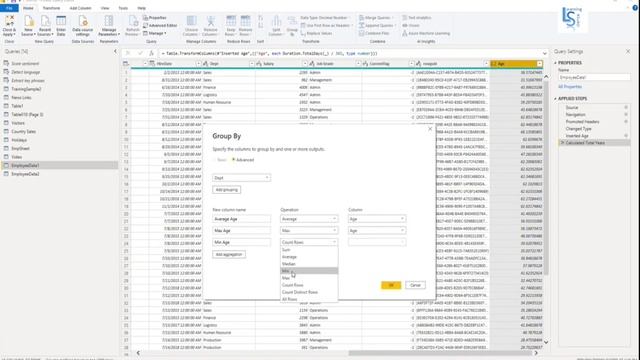Click the Refresh Preview icon
The image size is (640, 360).
(x=133, y=26)
